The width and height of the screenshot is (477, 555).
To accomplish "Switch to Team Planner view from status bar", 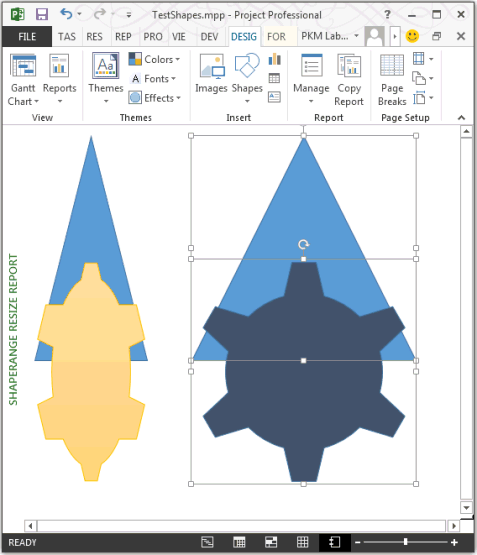I will (x=271, y=542).
